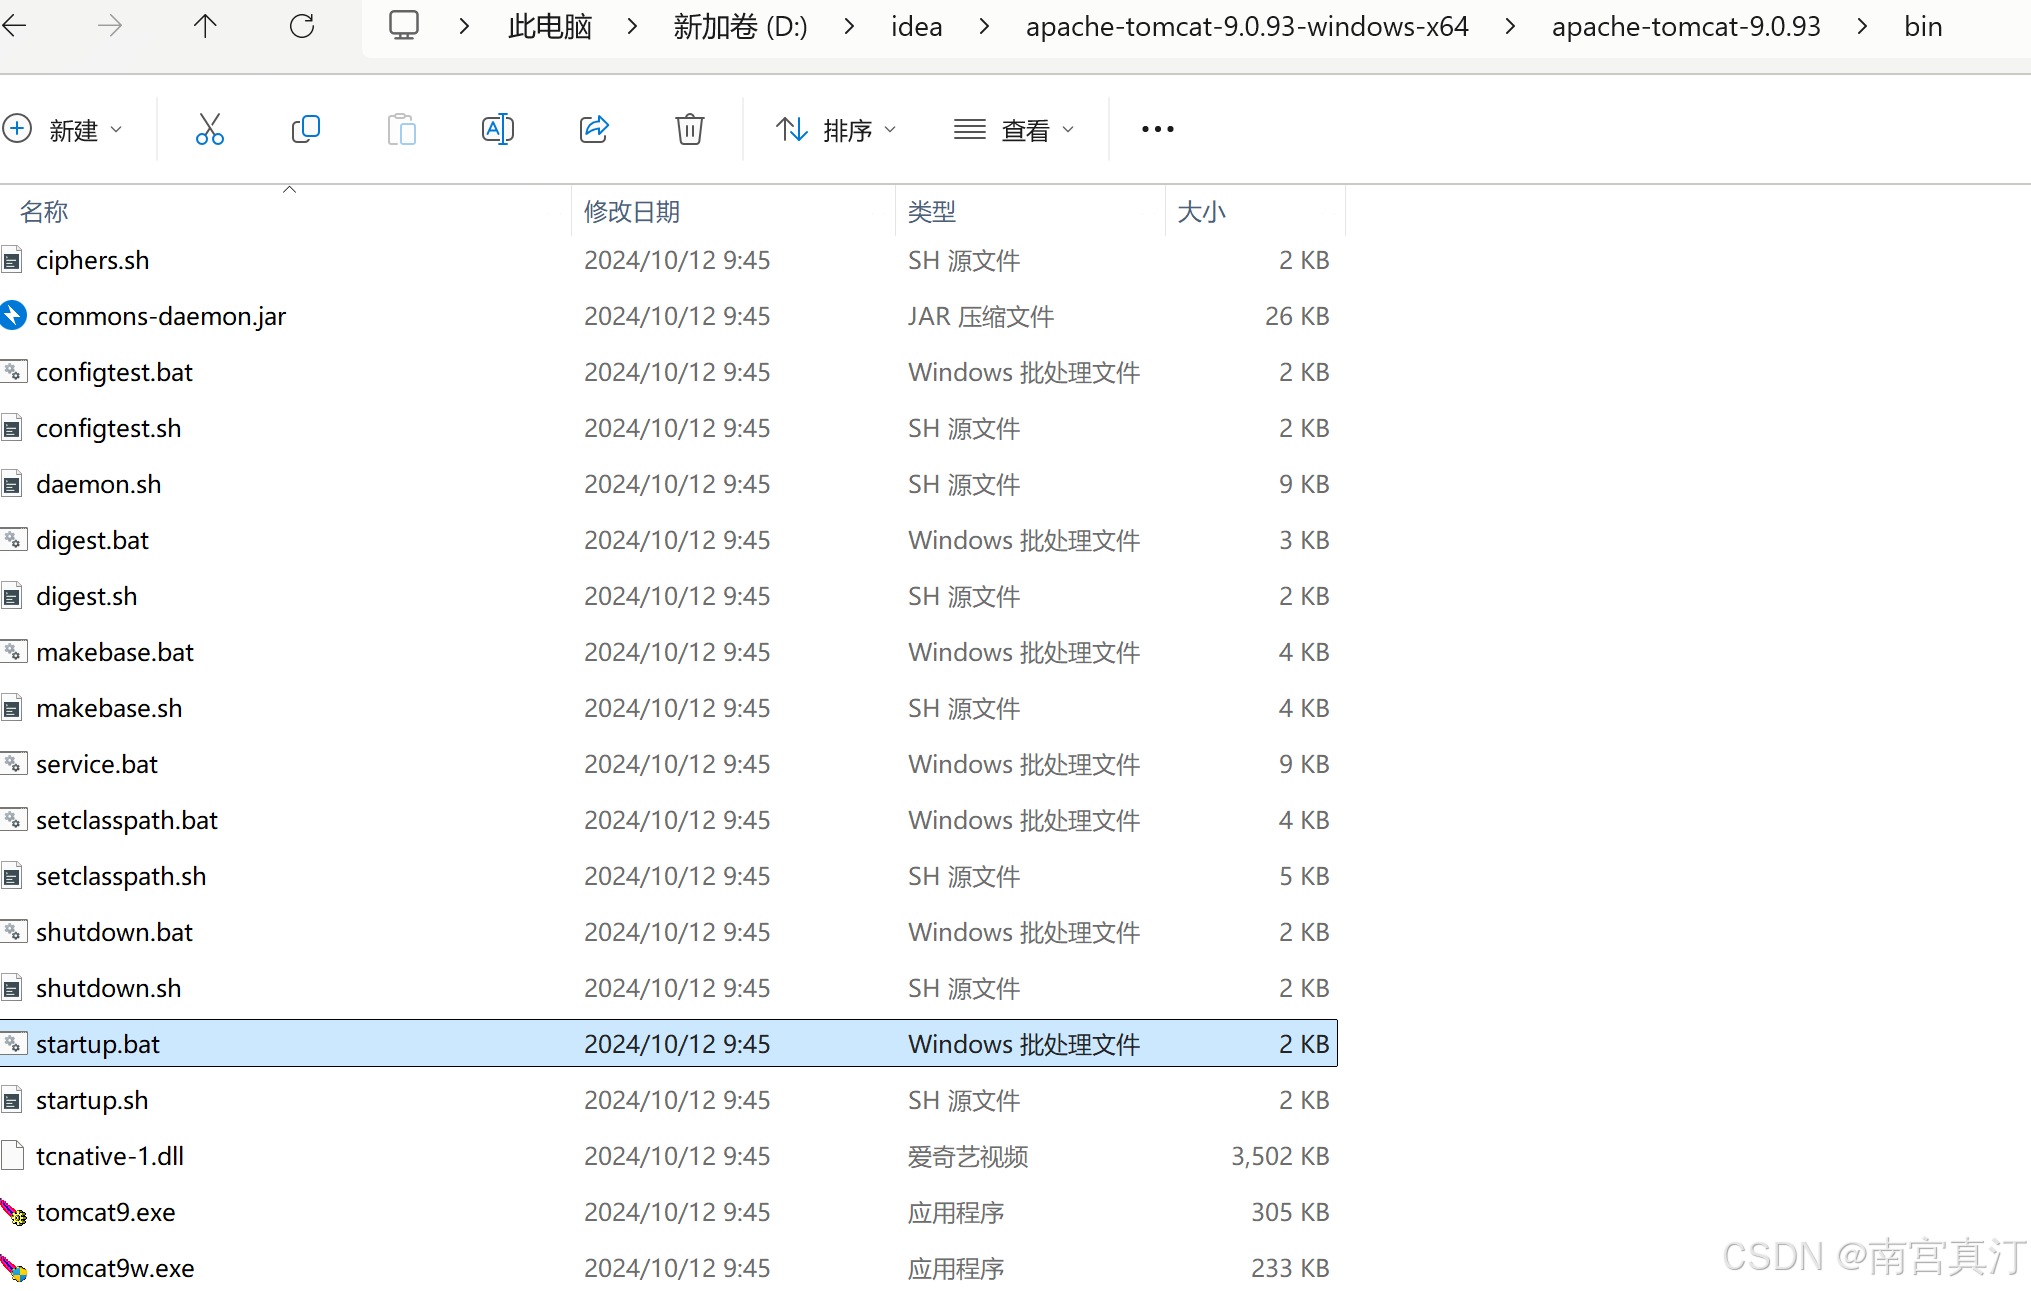Viewport: 2031px width, 1291px height.
Task: Click the idea breadcrumb folder
Action: tap(916, 27)
